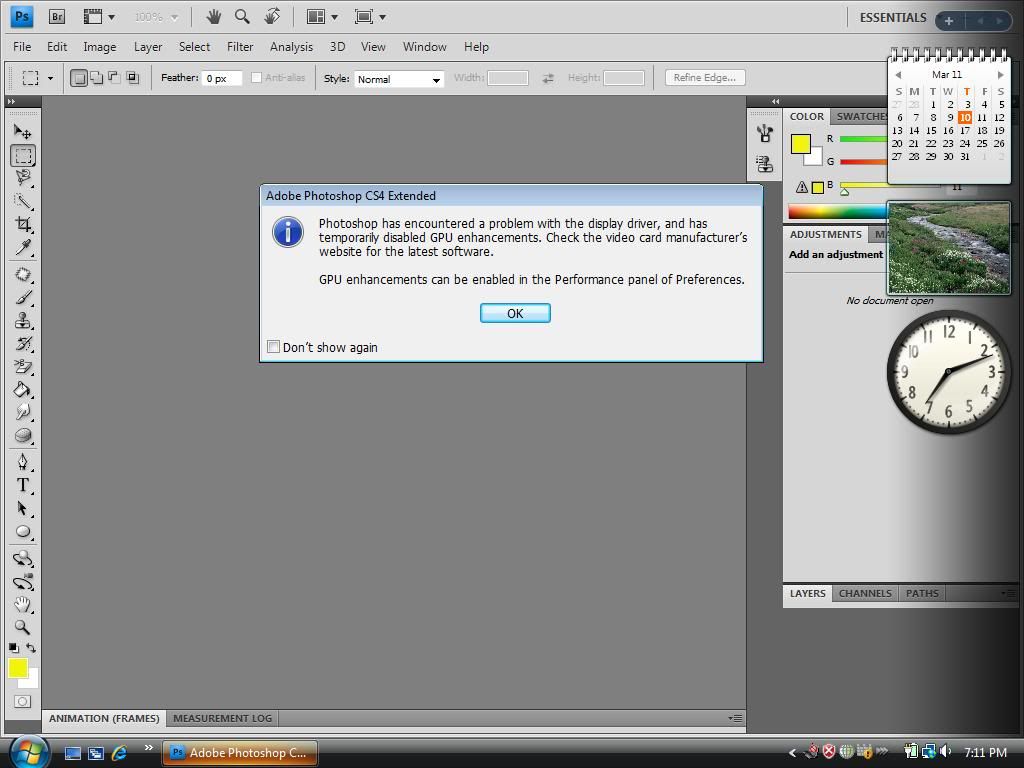Viewport: 1024px width, 768px height.
Task: Switch to the Channels tab
Action: (865, 593)
